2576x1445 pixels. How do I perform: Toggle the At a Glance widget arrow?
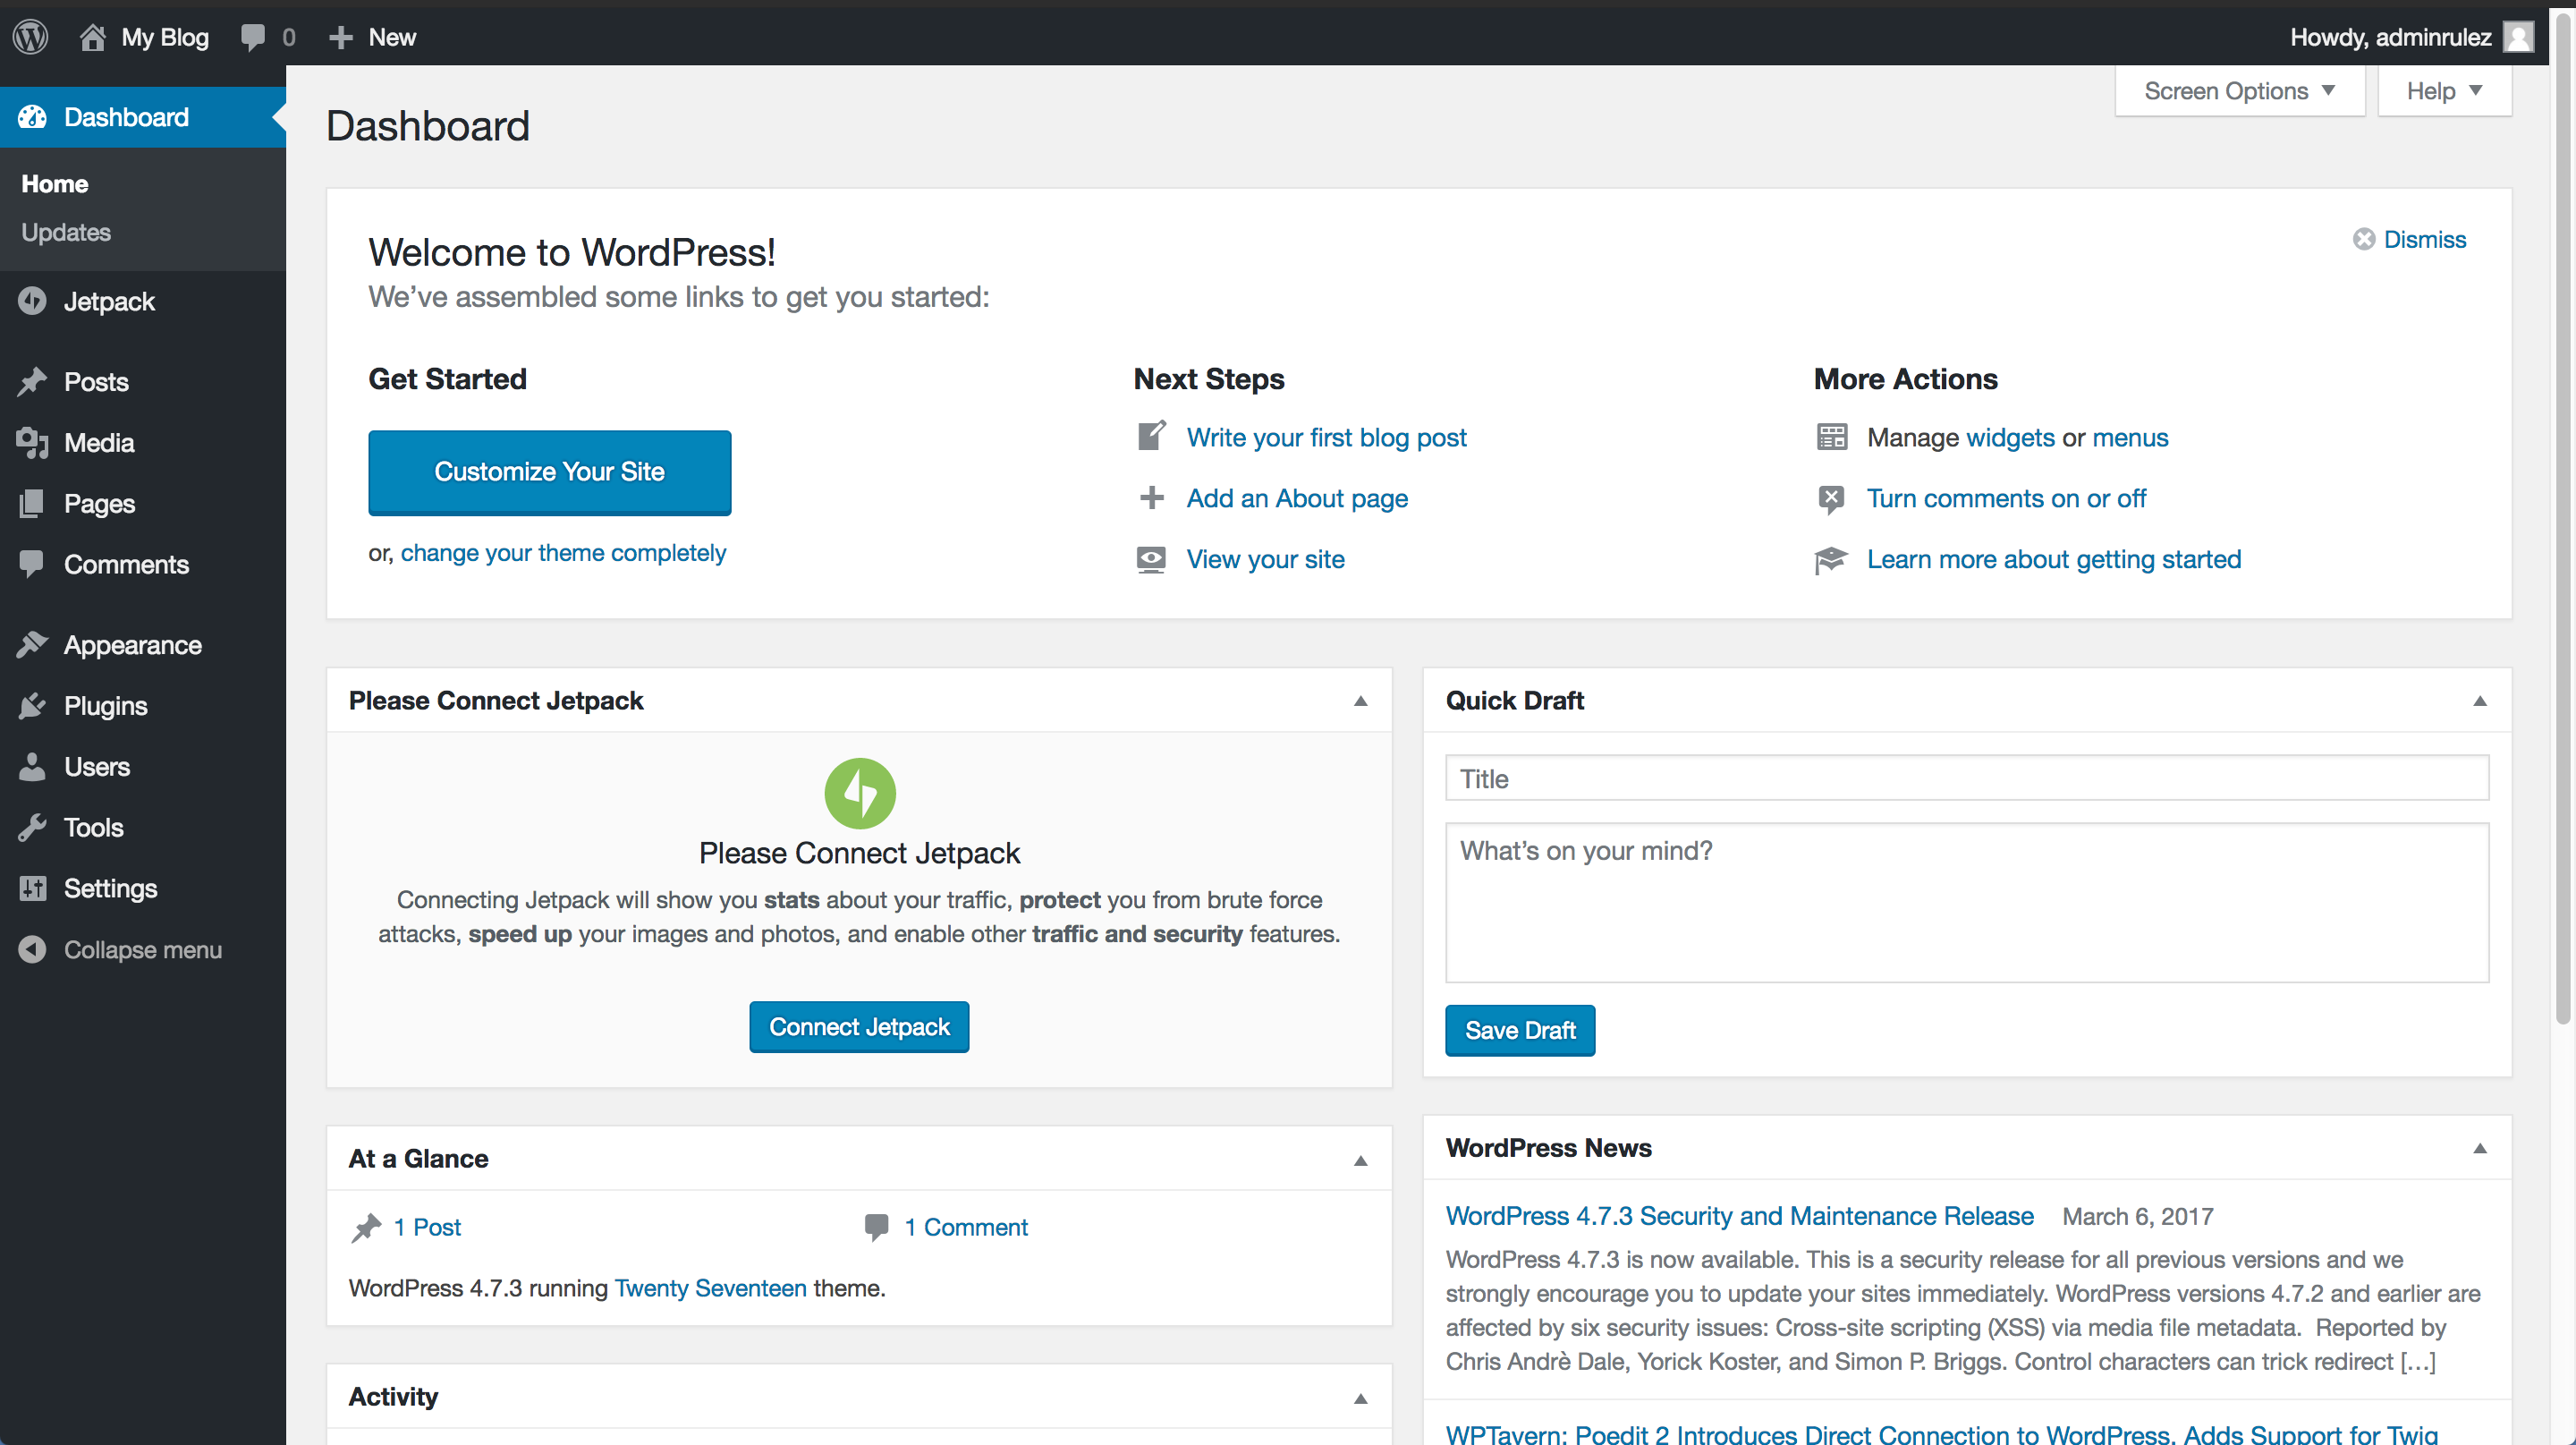coord(1360,1160)
